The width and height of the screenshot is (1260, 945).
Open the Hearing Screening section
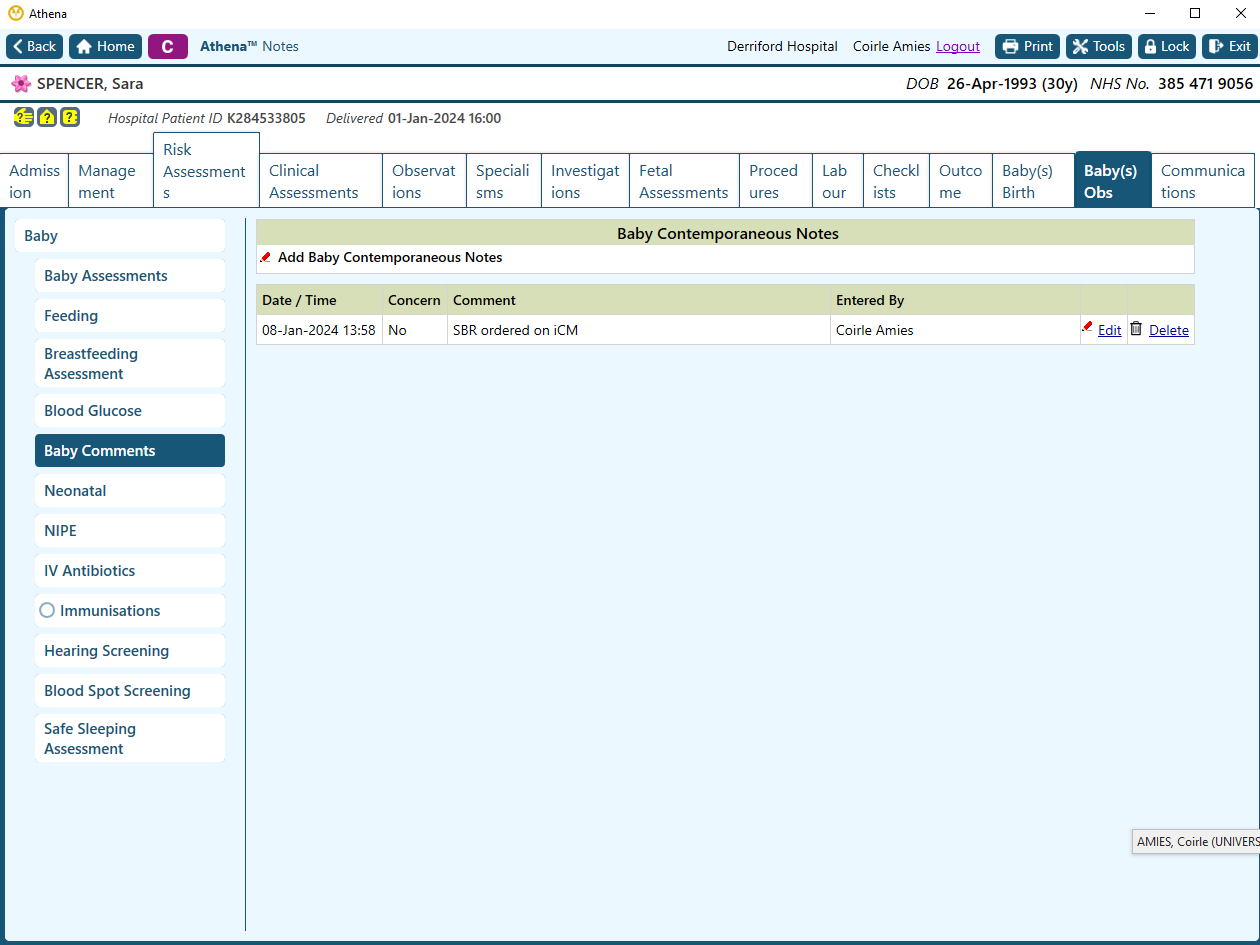130,651
